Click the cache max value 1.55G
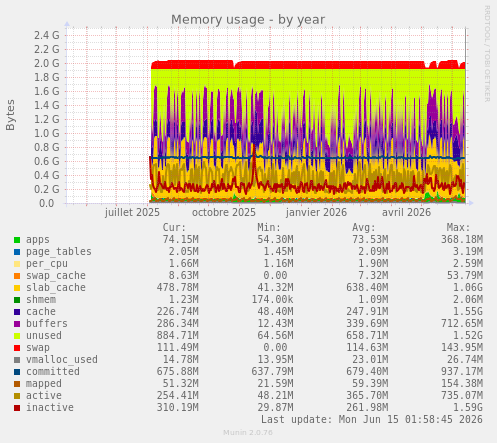Screen dimensions: 497x443 pos(468,312)
